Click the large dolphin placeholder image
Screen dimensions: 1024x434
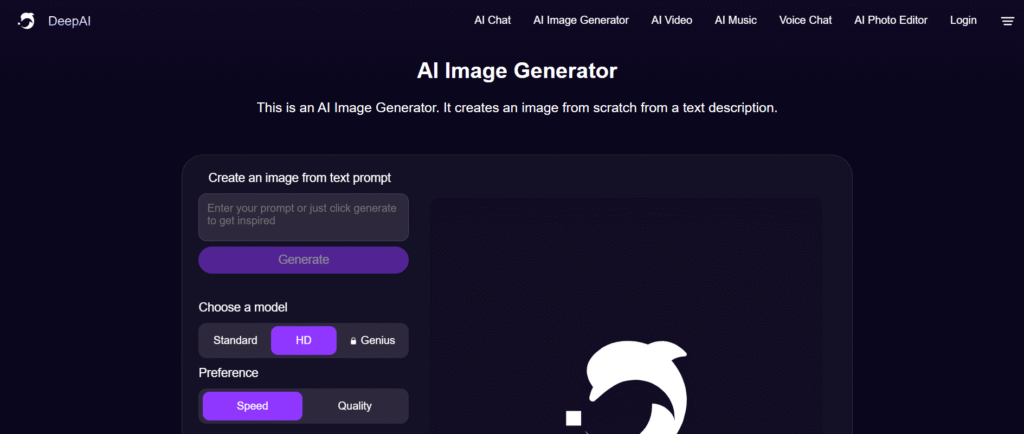click(x=627, y=386)
